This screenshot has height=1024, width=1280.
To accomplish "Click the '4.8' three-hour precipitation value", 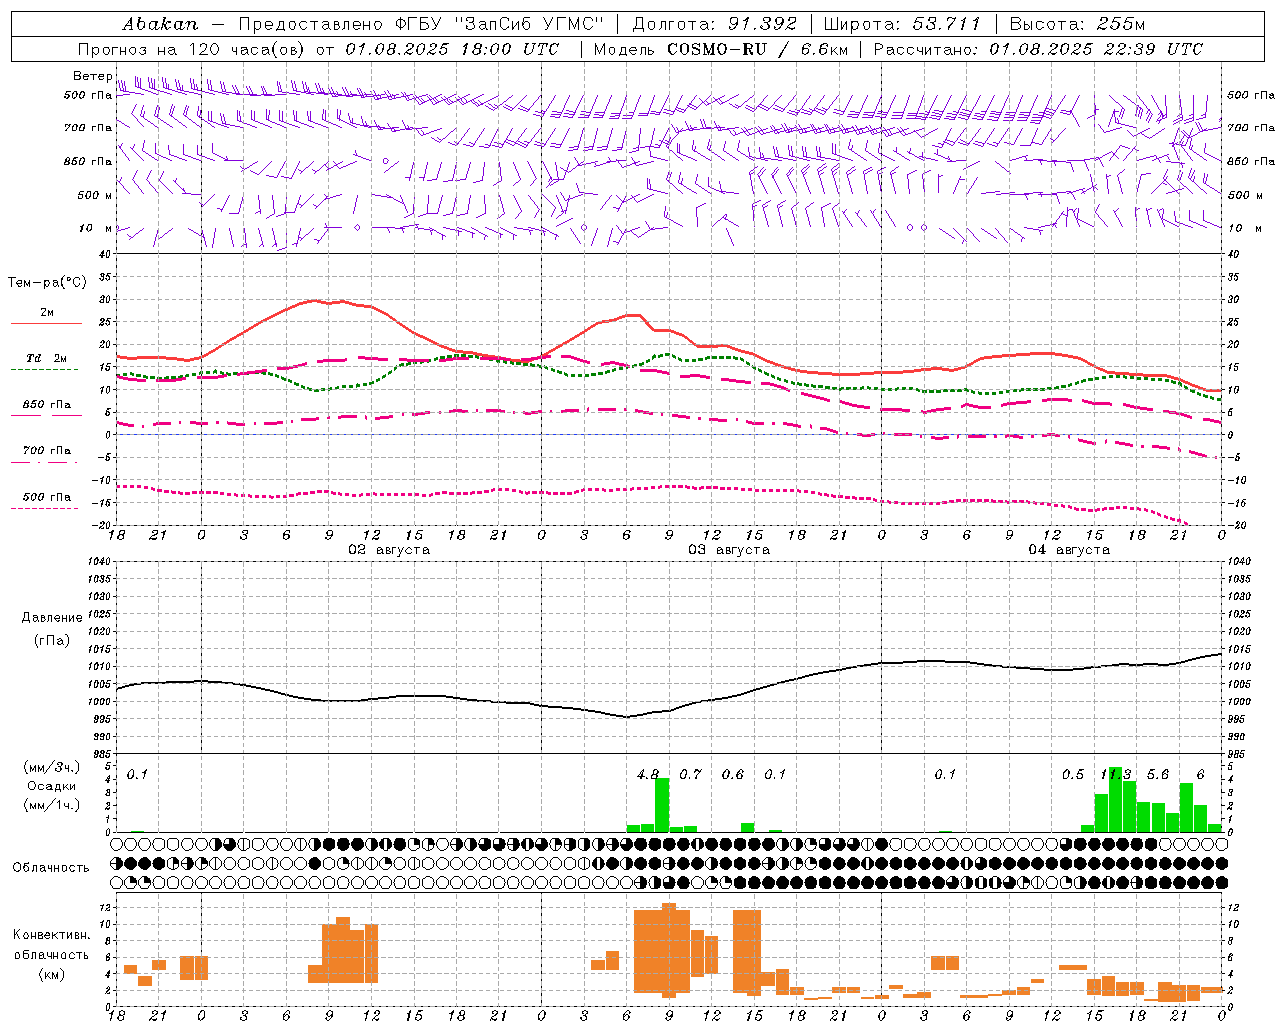I will [648, 774].
